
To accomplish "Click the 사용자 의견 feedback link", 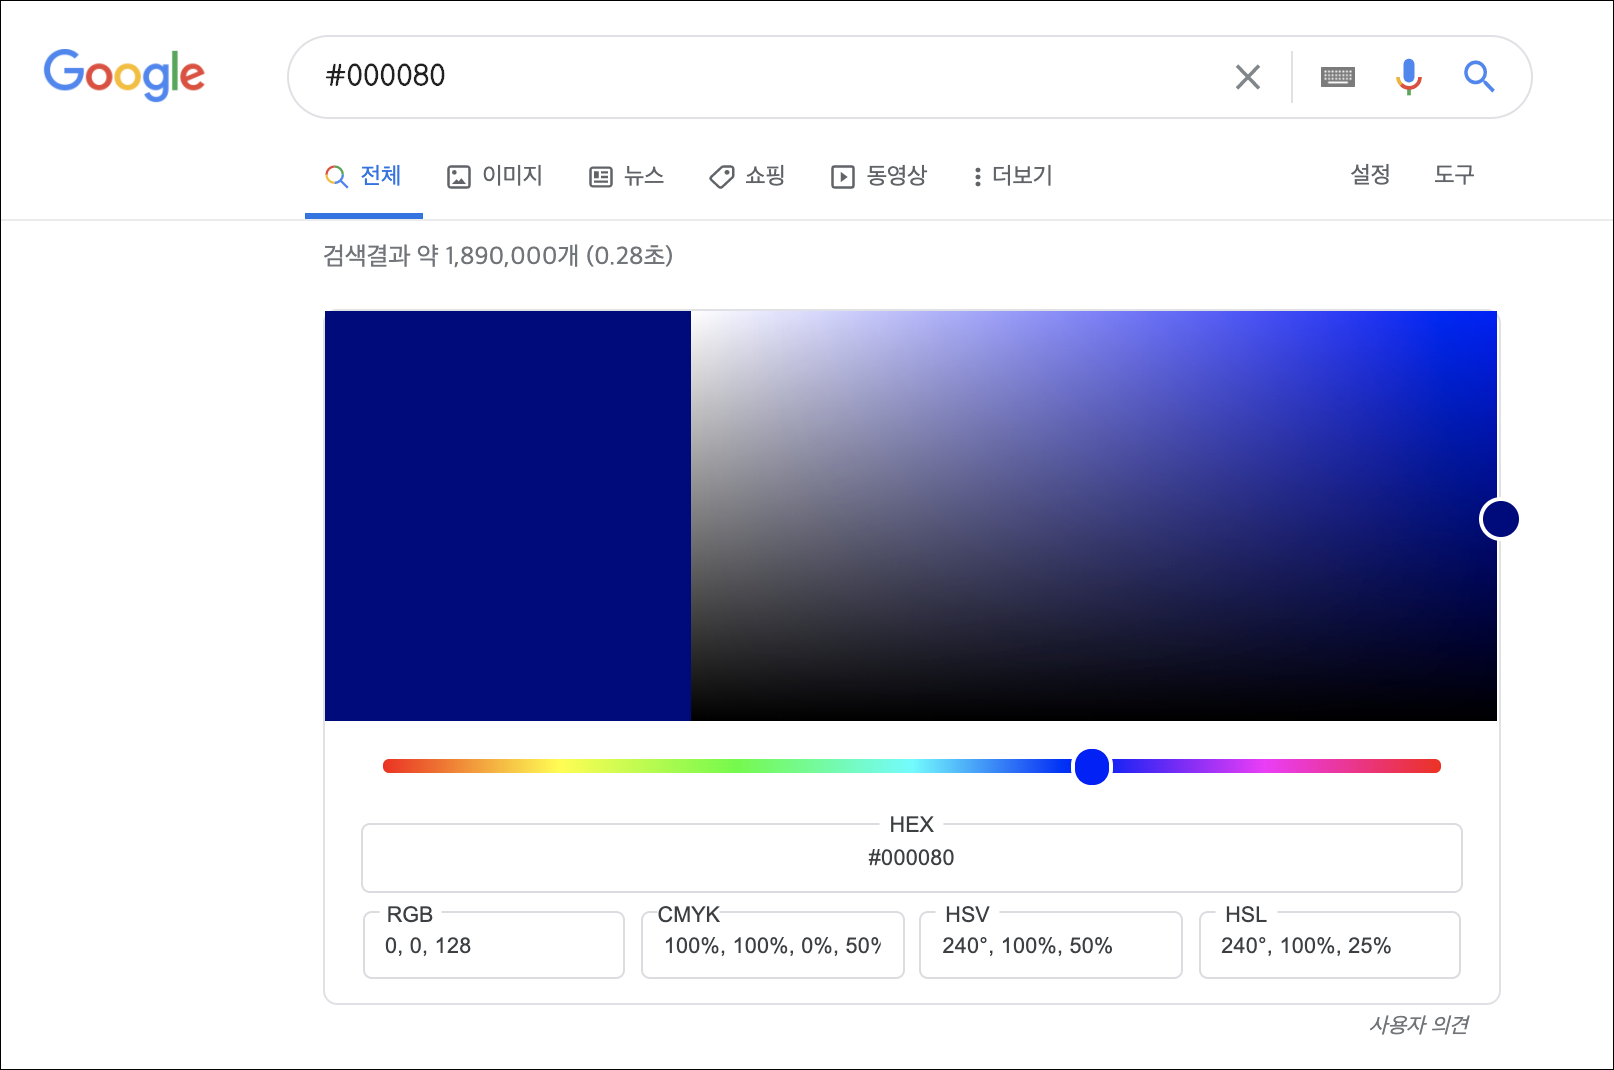I will (x=1419, y=1024).
